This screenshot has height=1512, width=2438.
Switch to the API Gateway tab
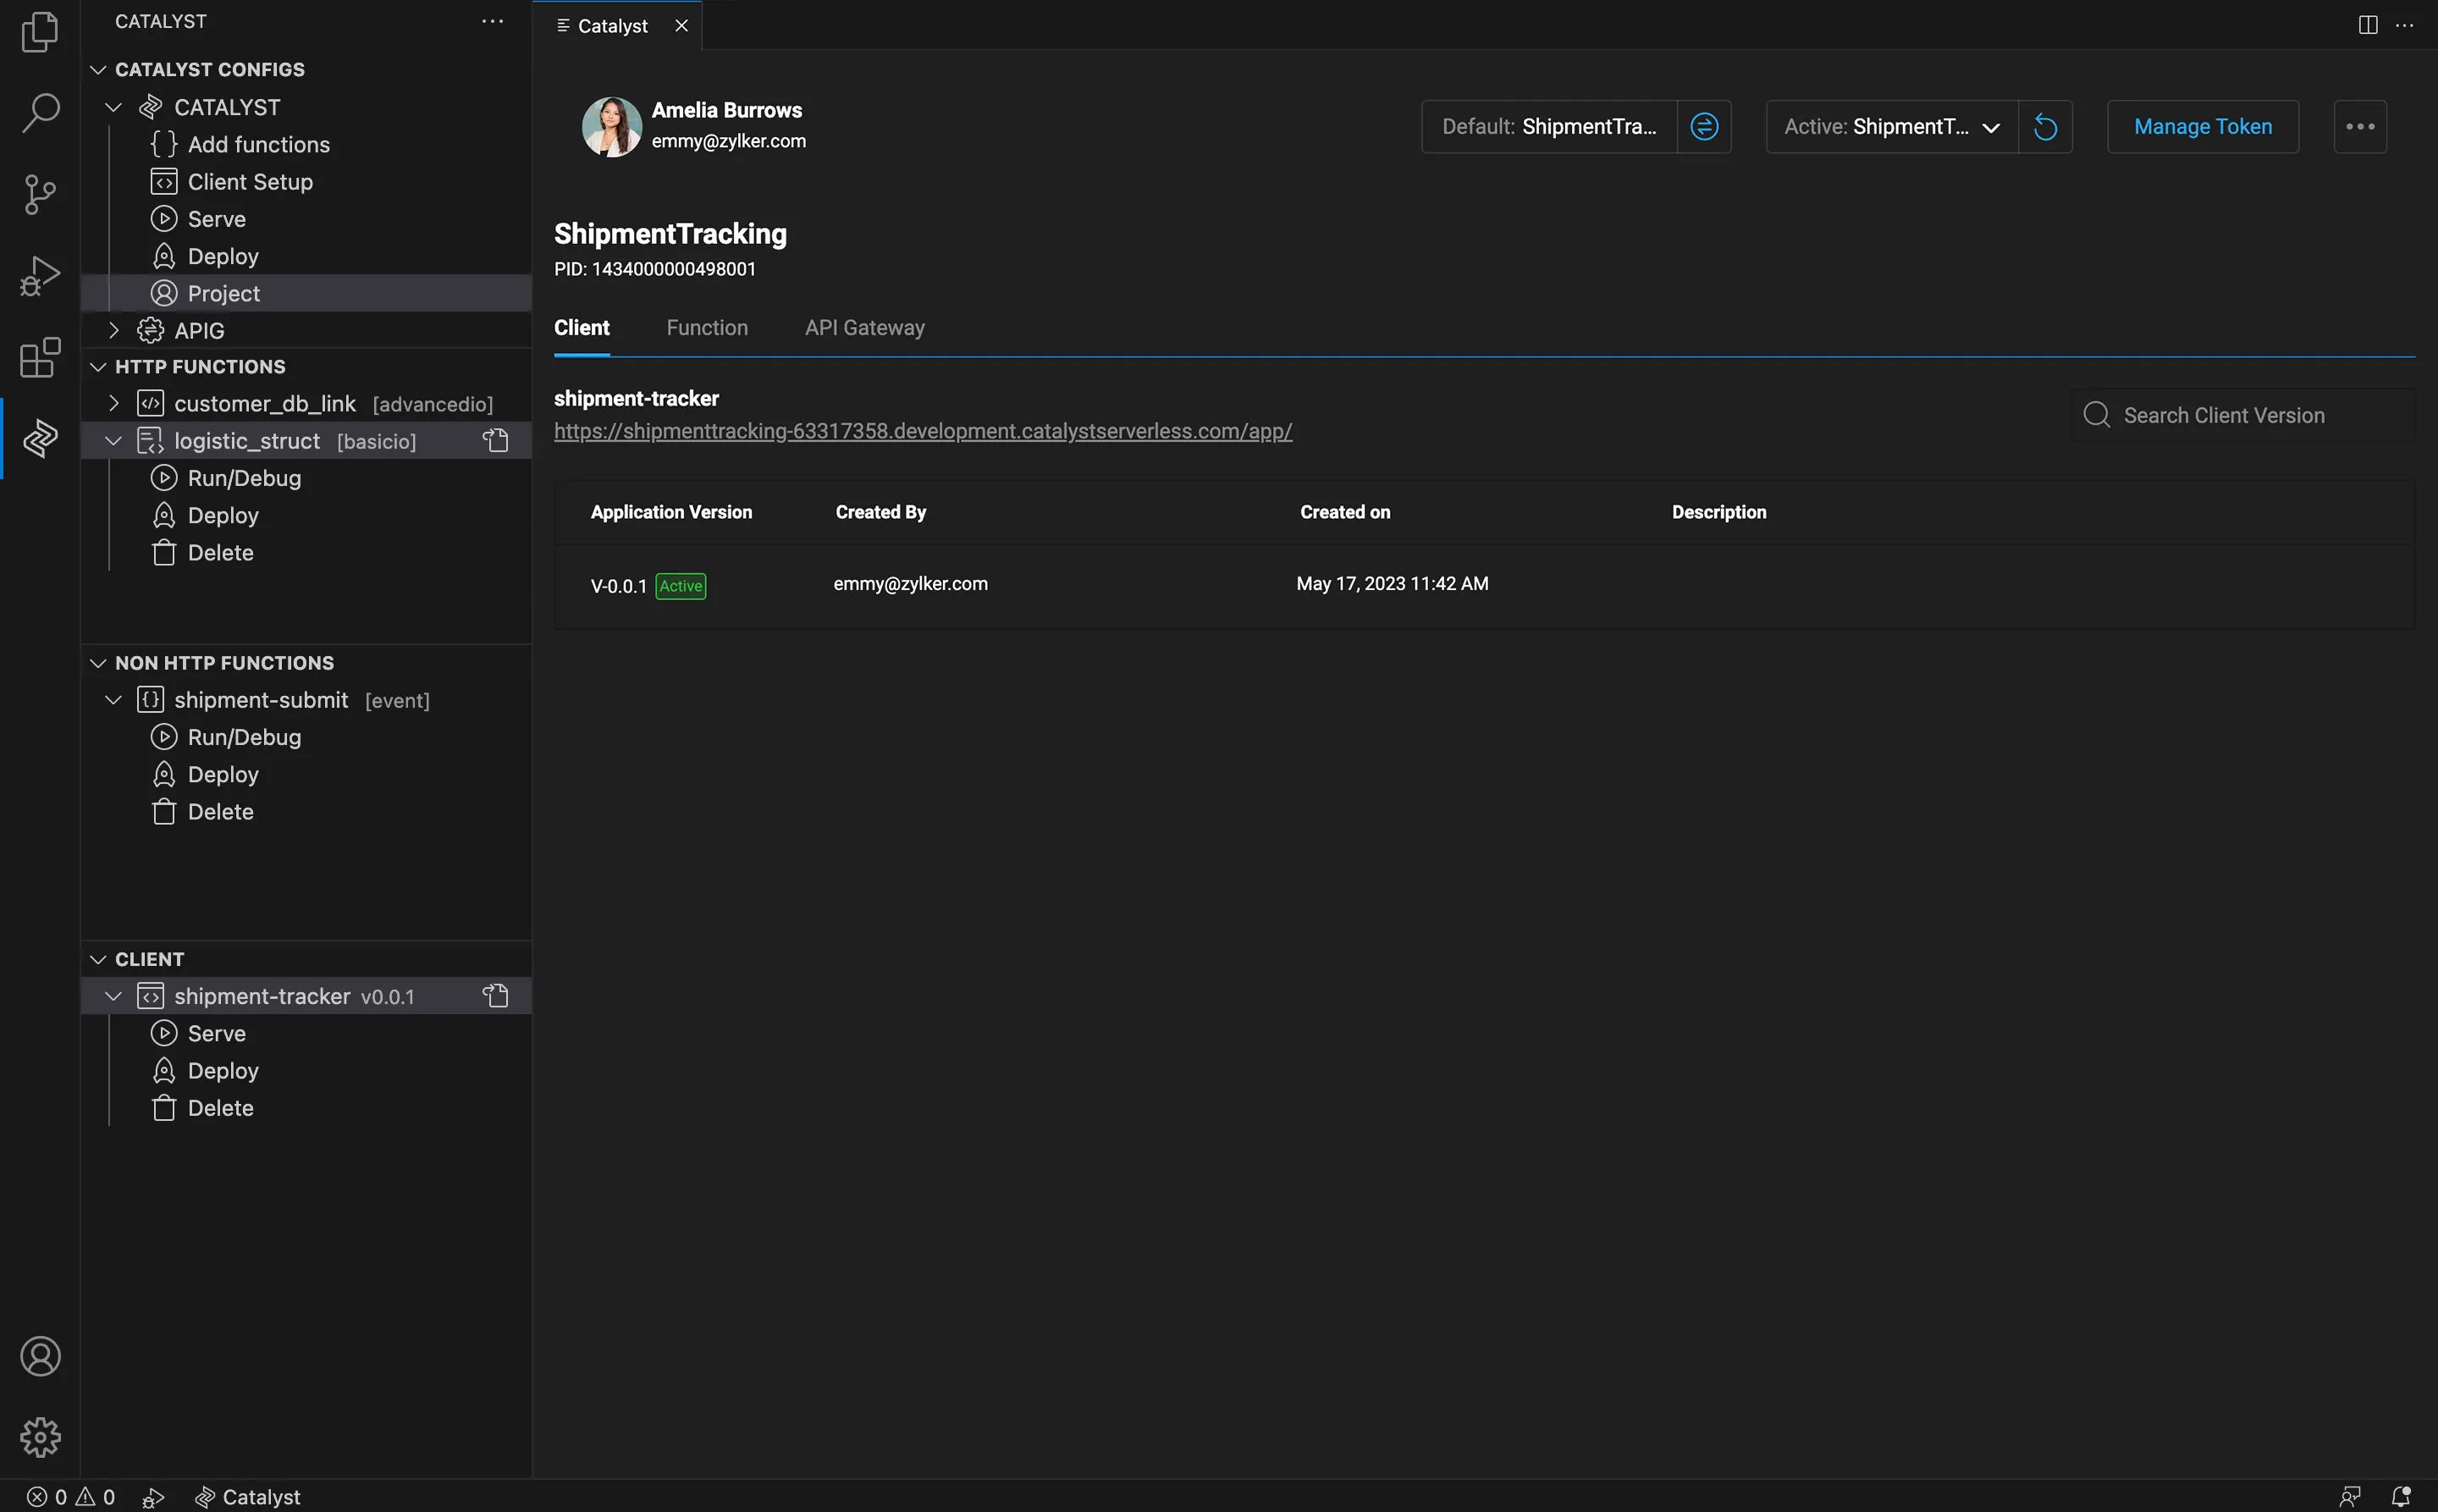click(865, 327)
